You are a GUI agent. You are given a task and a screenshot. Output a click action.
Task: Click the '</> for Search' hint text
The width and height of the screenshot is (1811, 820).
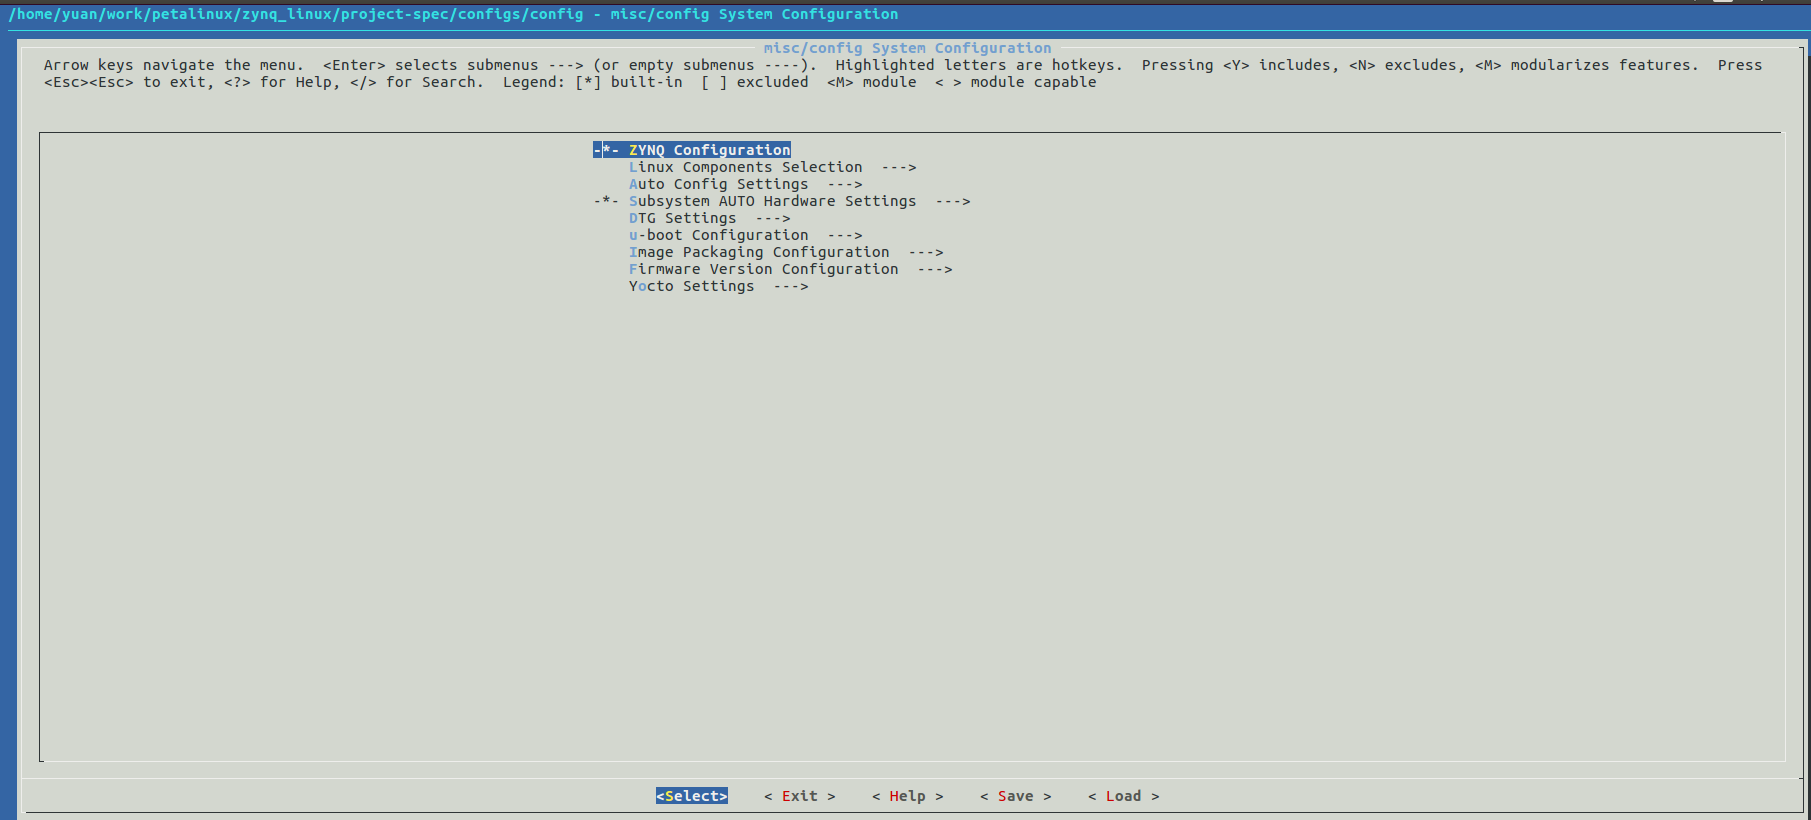pos(416,82)
